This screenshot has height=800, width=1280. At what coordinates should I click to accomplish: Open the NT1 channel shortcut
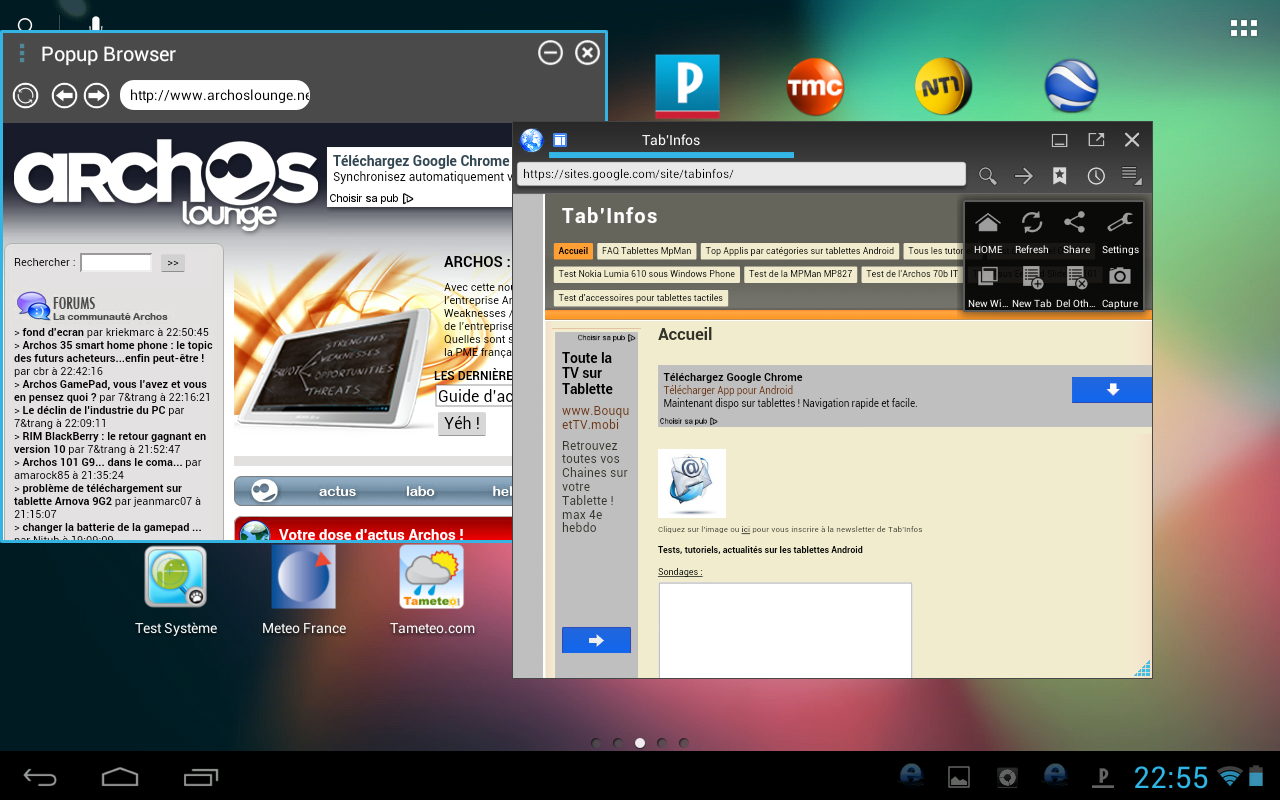[x=943, y=86]
